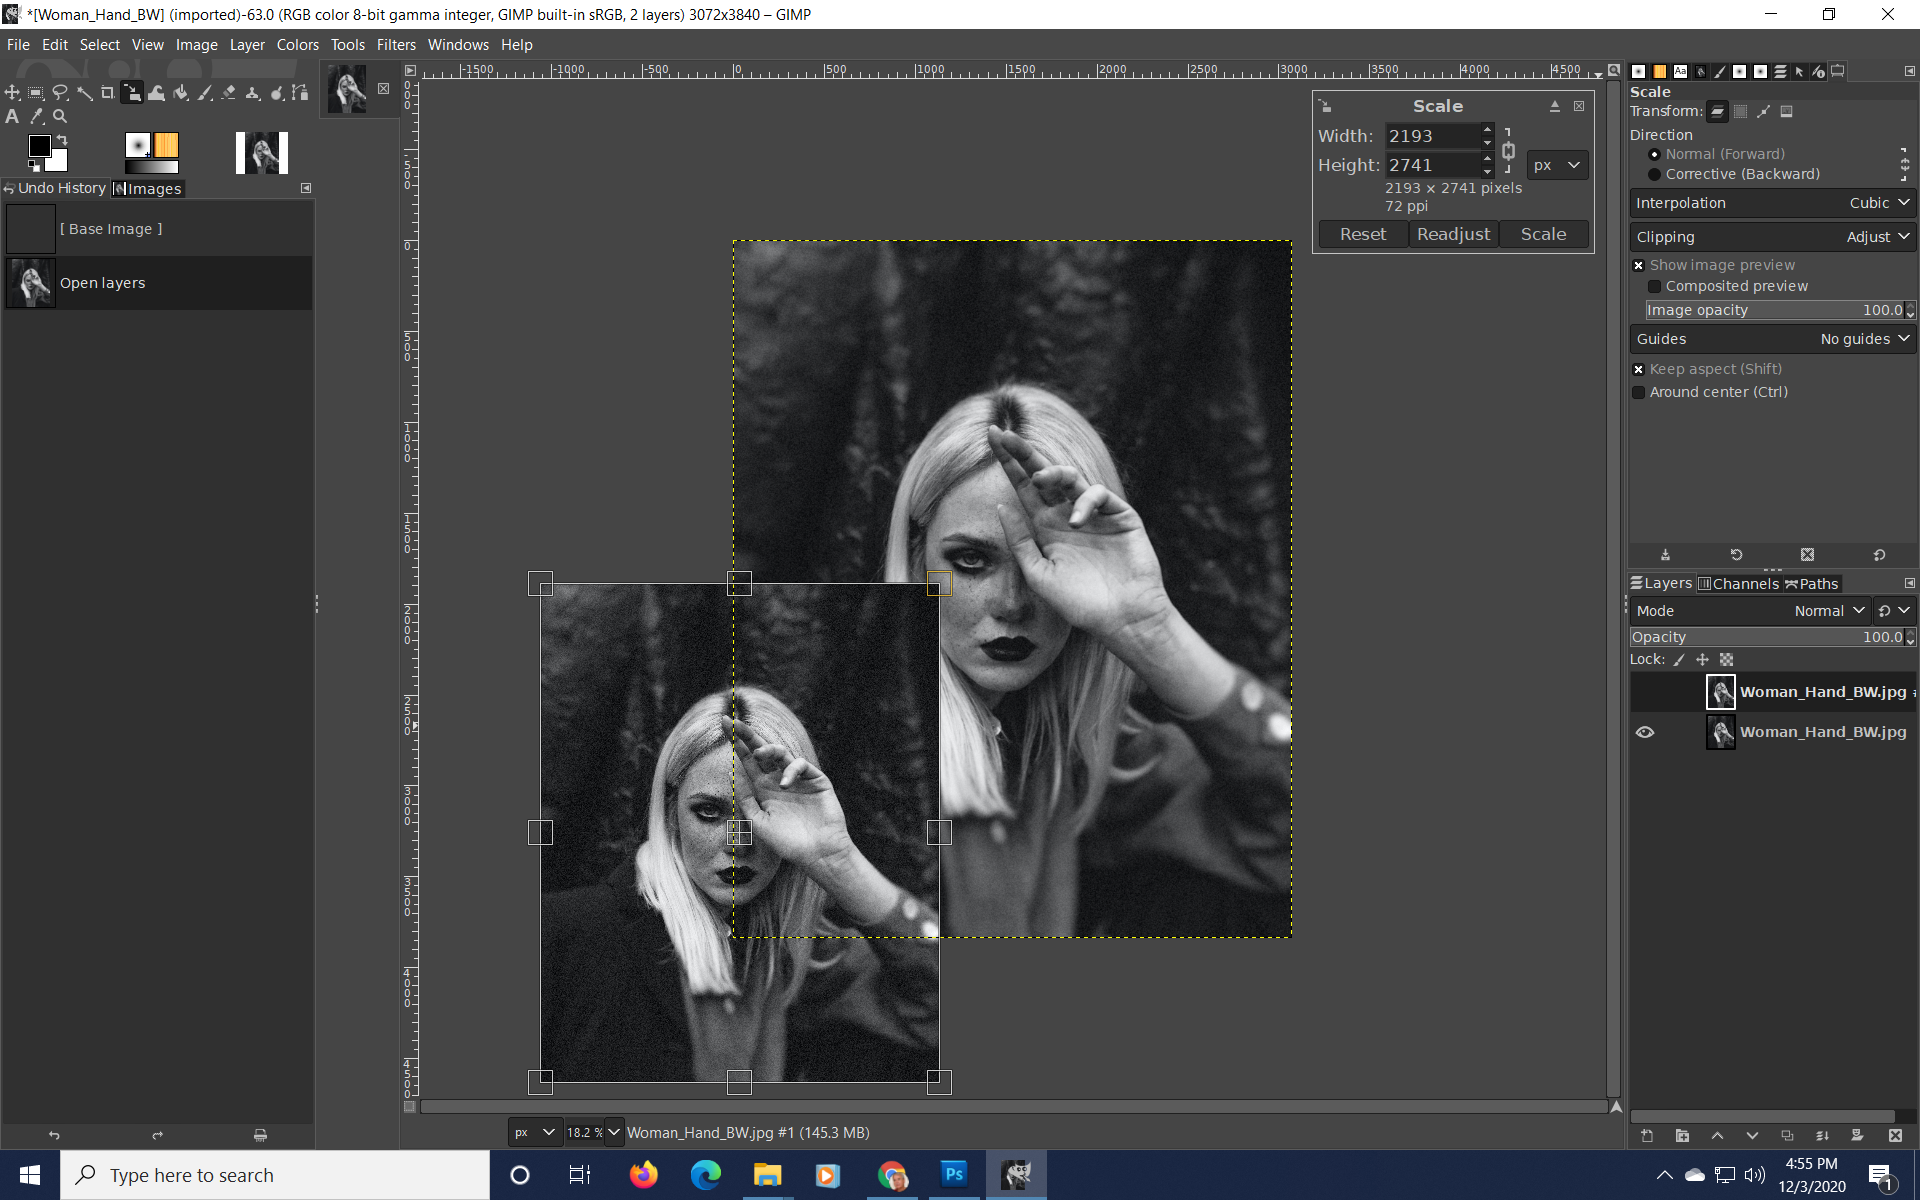
Task: Select the Windows menu item
Action: (x=456, y=44)
